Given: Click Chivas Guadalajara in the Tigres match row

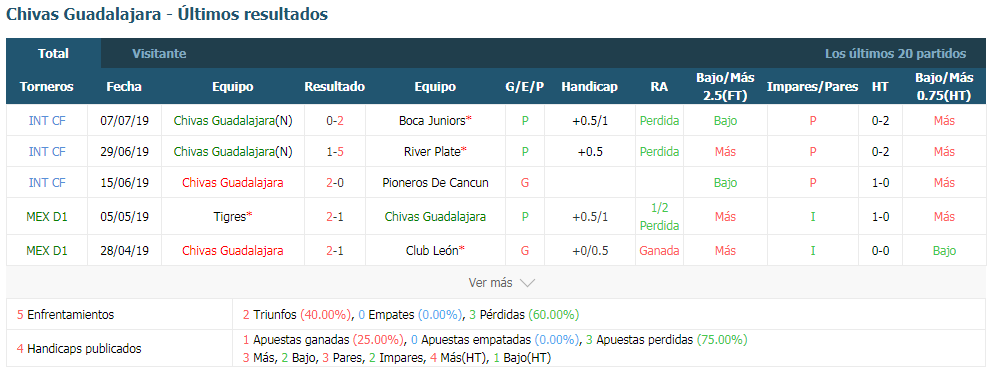Looking at the screenshot, I should (x=435, y=216).
